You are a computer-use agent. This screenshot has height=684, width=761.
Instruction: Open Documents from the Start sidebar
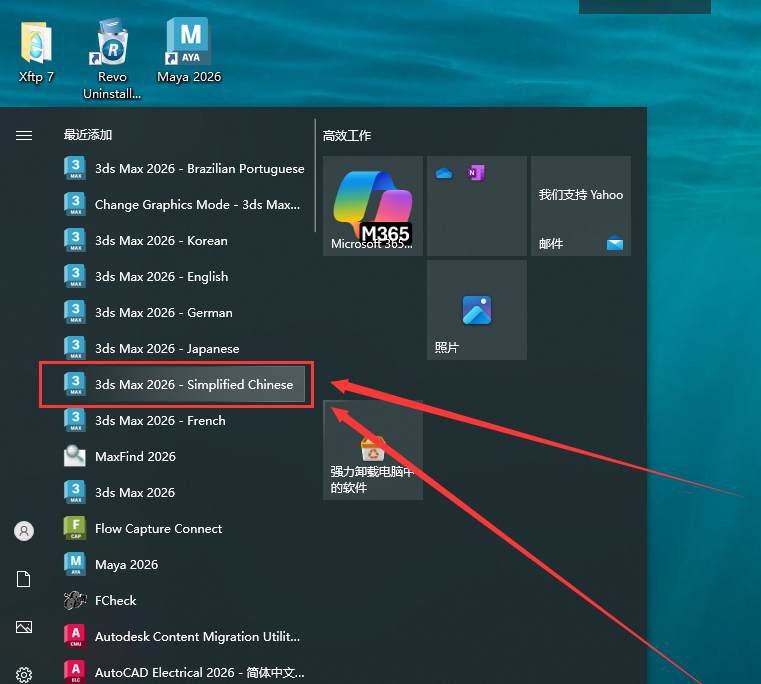[24, 579]
